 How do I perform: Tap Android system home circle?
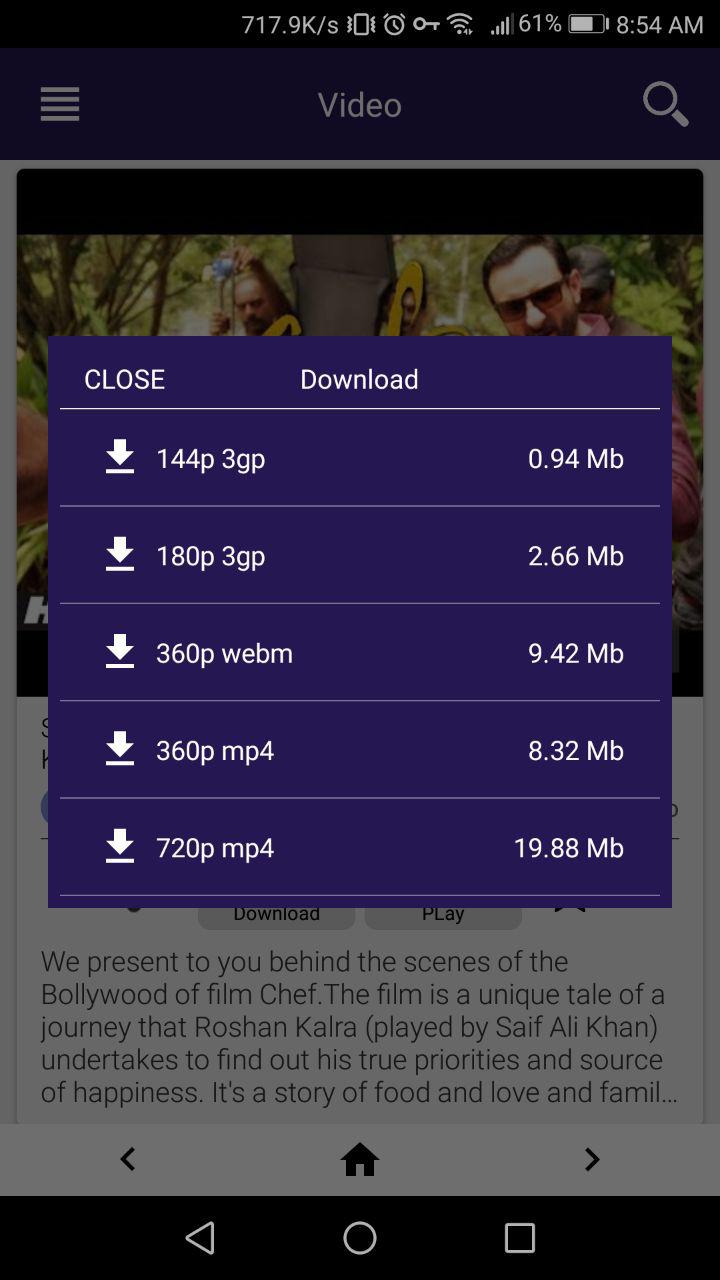(360, 1238)
